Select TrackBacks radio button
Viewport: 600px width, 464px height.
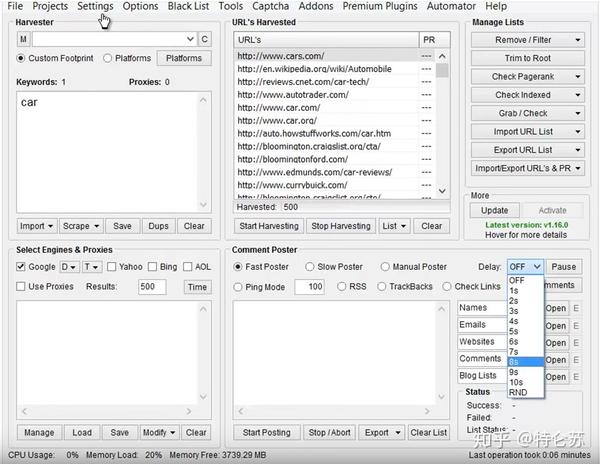(382, 287)
